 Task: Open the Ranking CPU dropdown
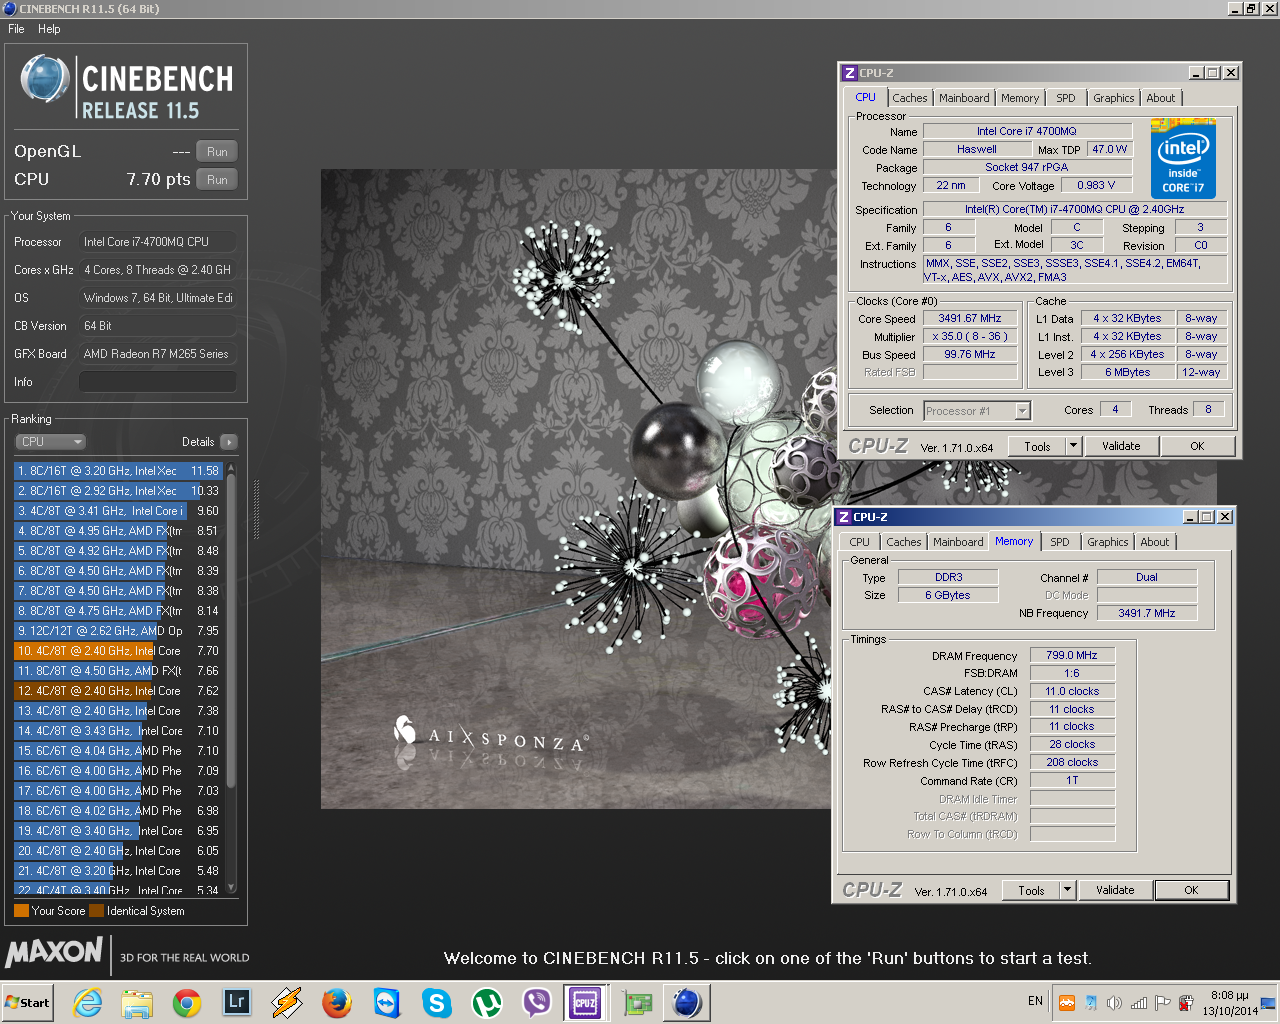pyautogui.click(x=50, y=442)
